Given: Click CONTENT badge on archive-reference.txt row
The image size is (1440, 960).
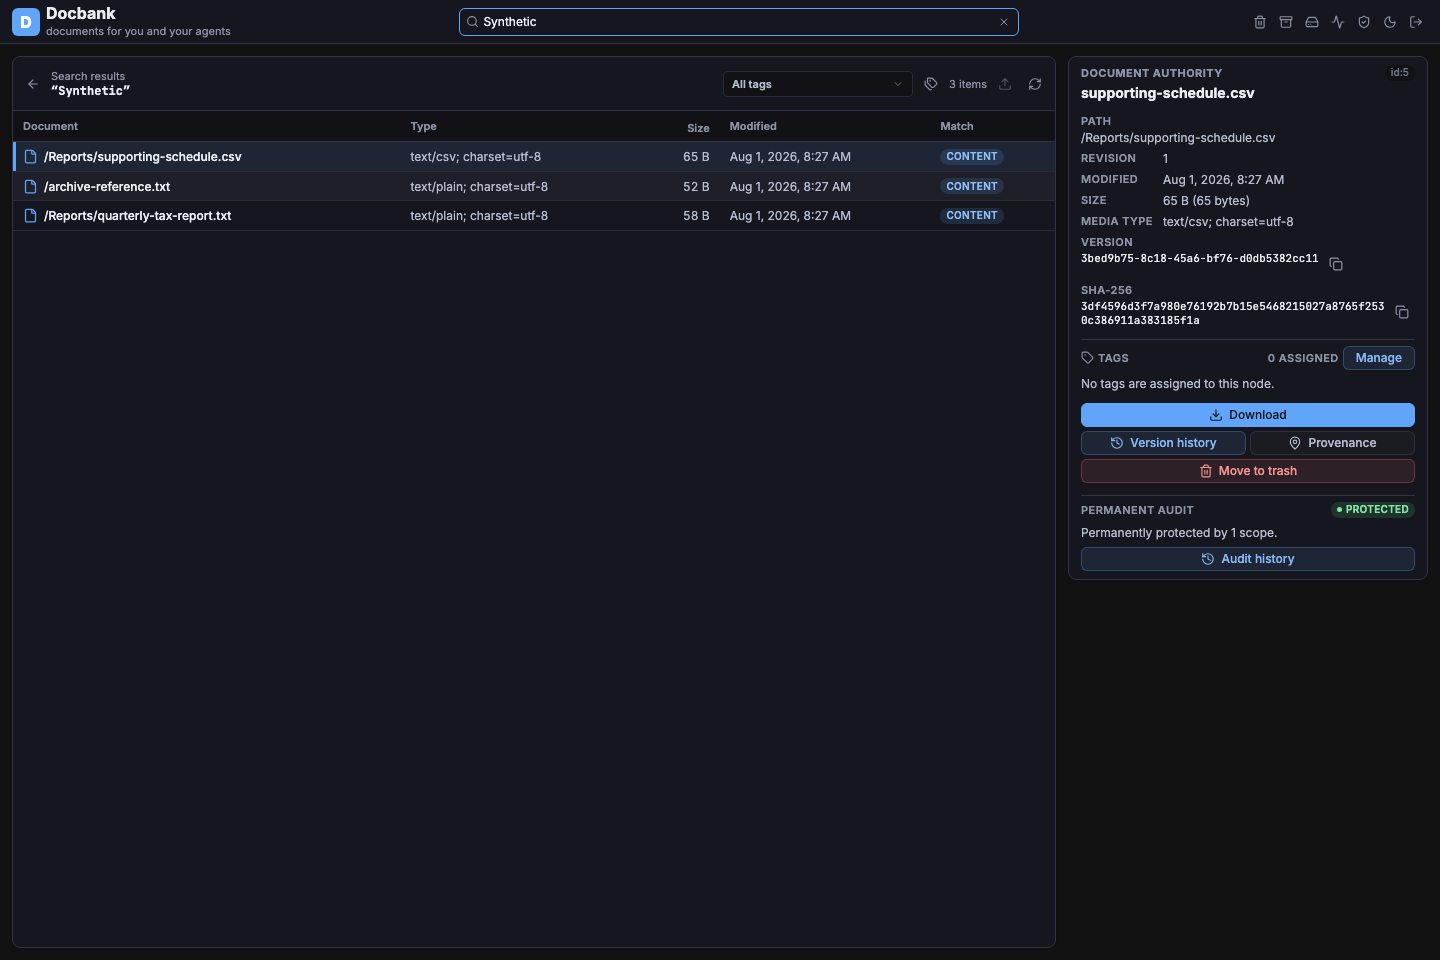Looking at the screenshot, I should [x=972, y=187].
